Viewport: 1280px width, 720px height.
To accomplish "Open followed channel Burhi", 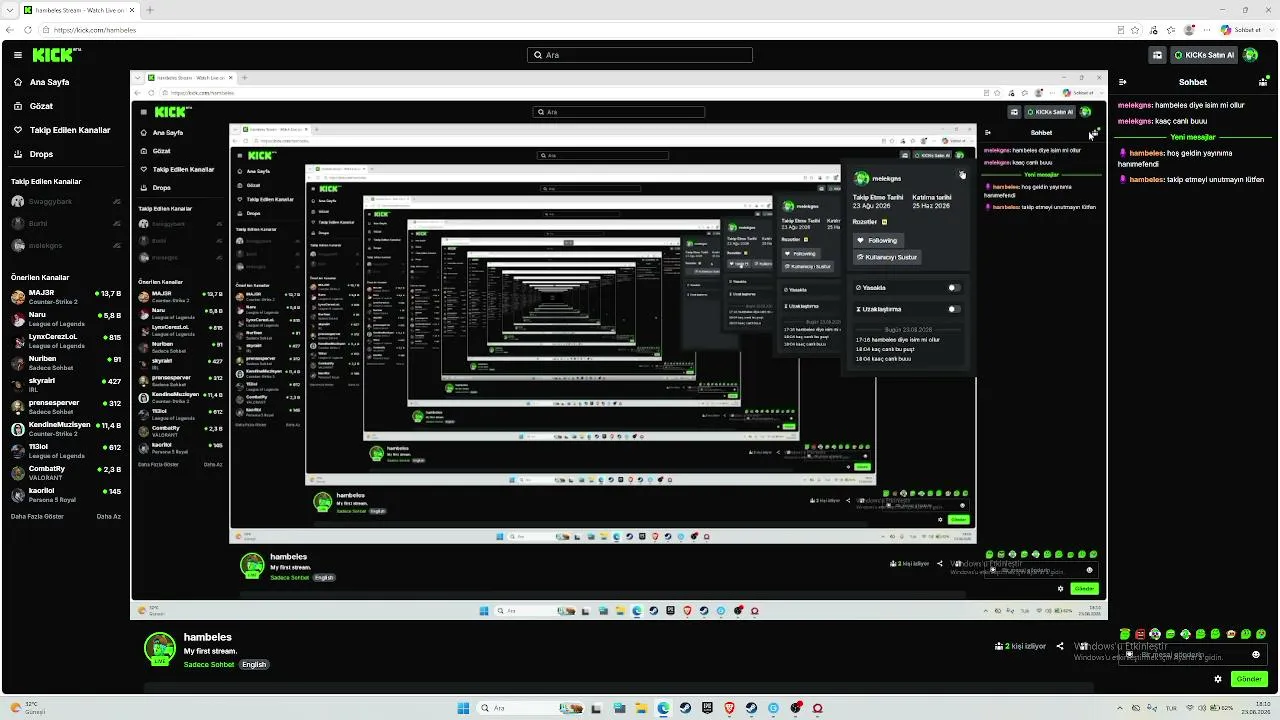I will pos(66,223).
